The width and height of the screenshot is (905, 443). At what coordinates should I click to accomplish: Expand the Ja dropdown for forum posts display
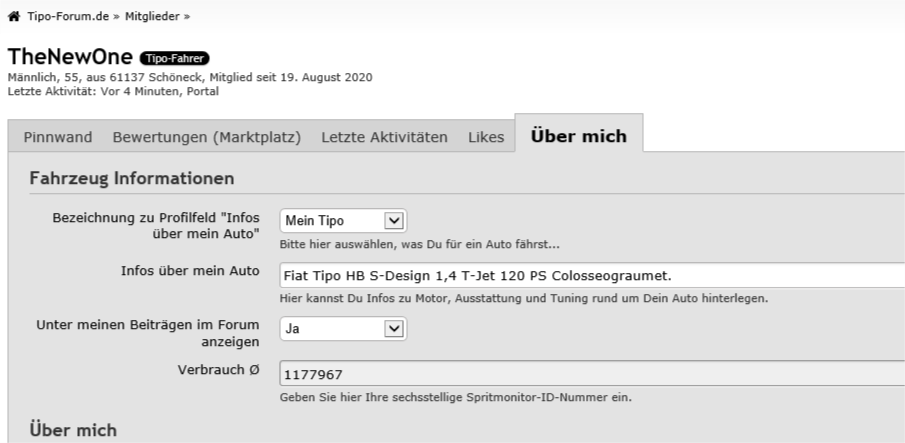[x=343, y=327]
